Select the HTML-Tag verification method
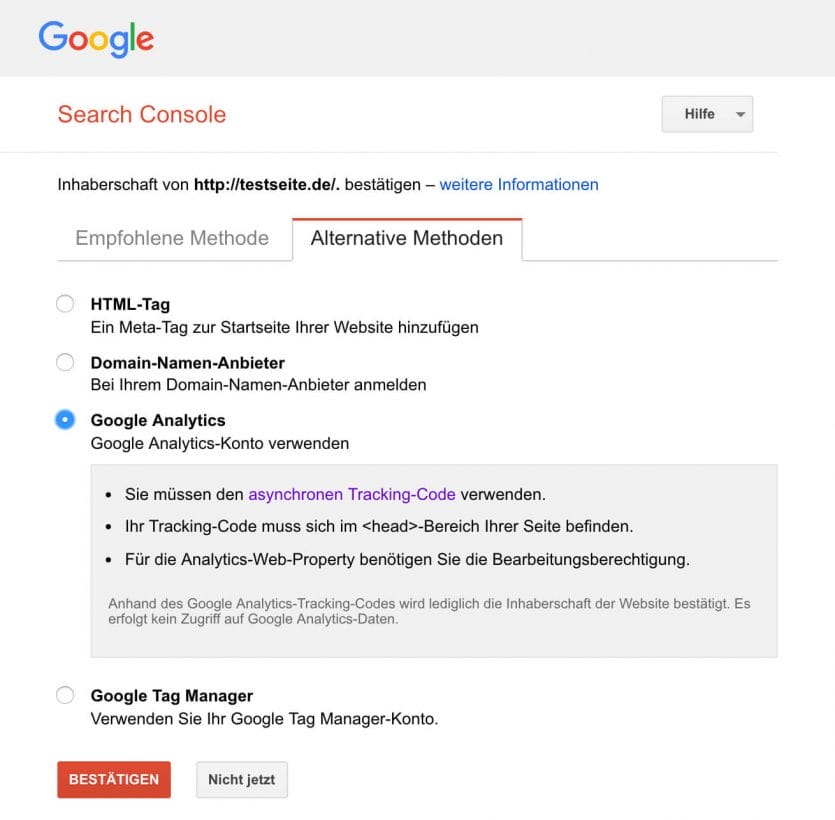This screenshot has width=835, height=820. (65, 303)
